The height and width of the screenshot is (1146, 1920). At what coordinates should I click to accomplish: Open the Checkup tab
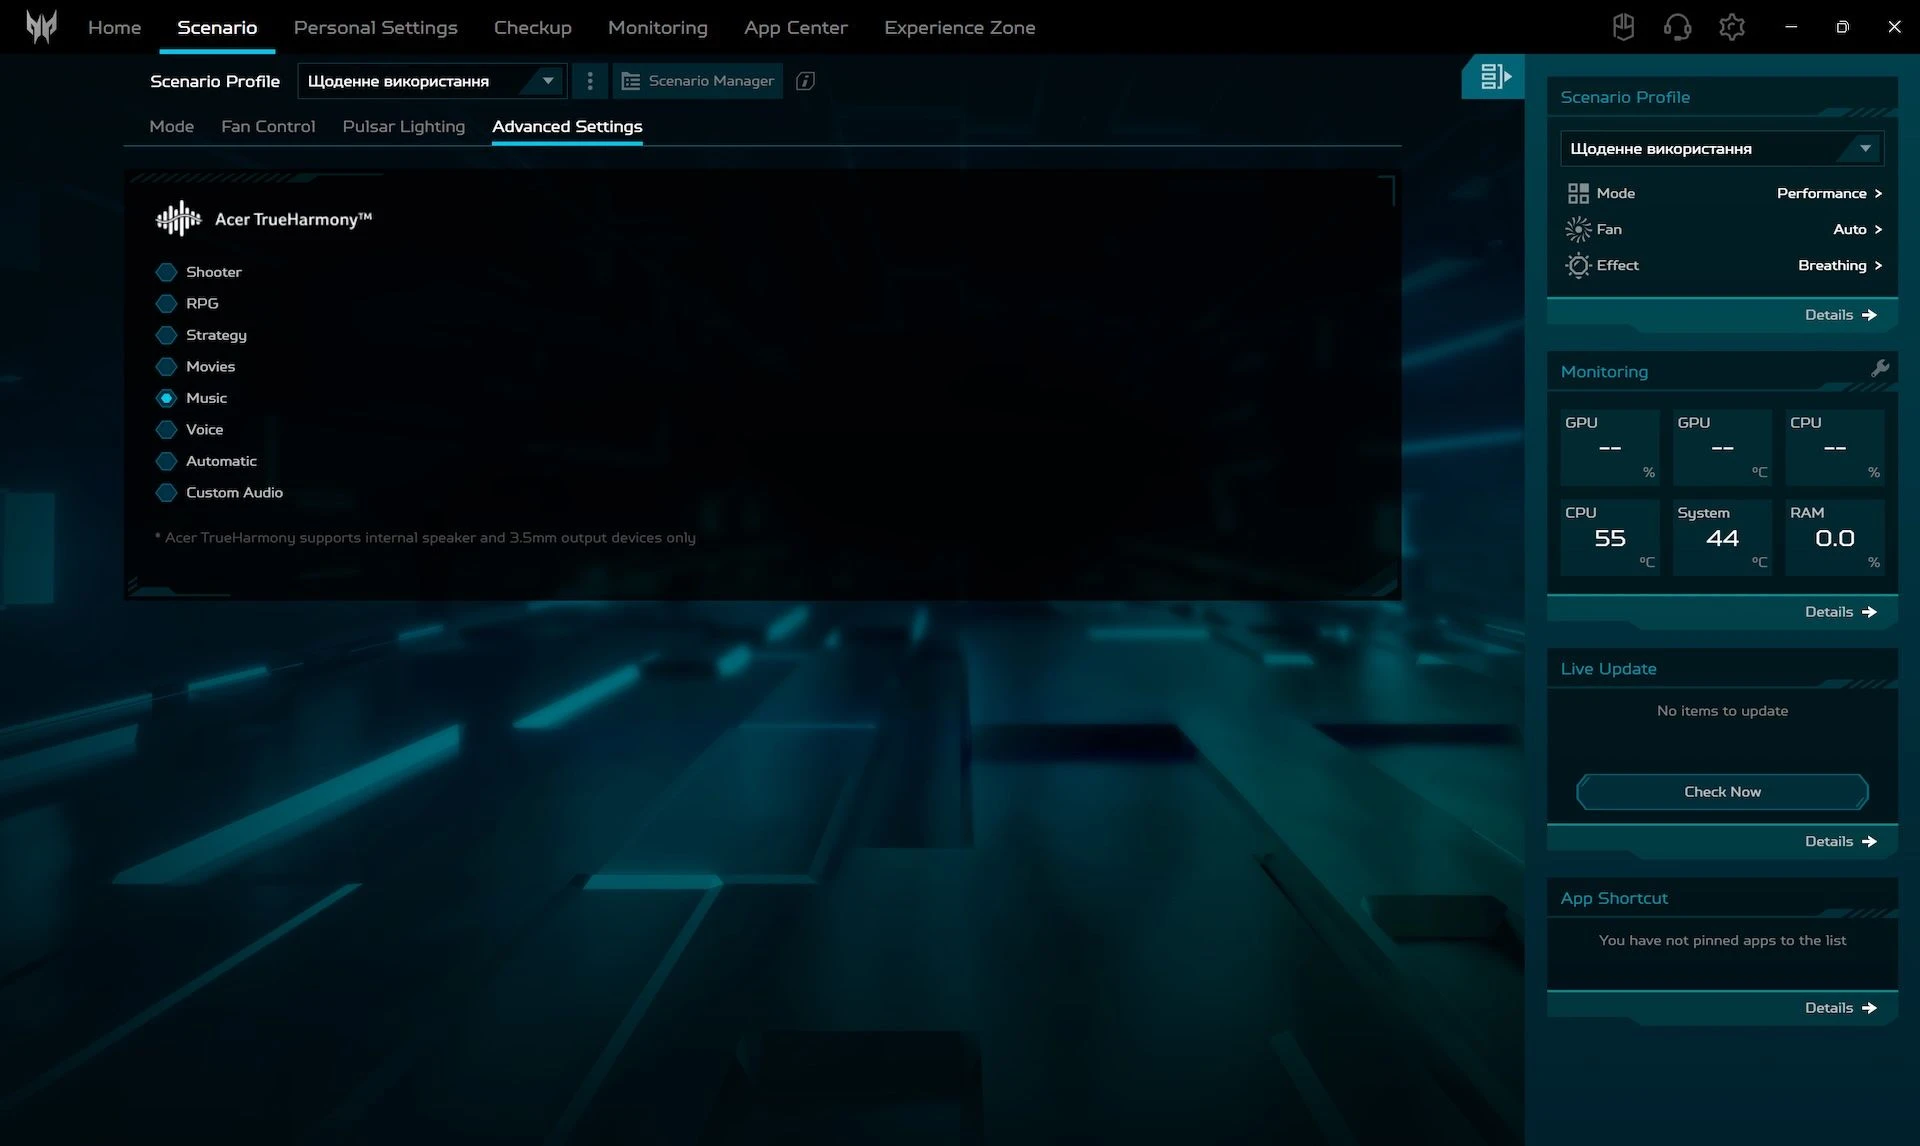pyautogui.click(x=533, y=27)
